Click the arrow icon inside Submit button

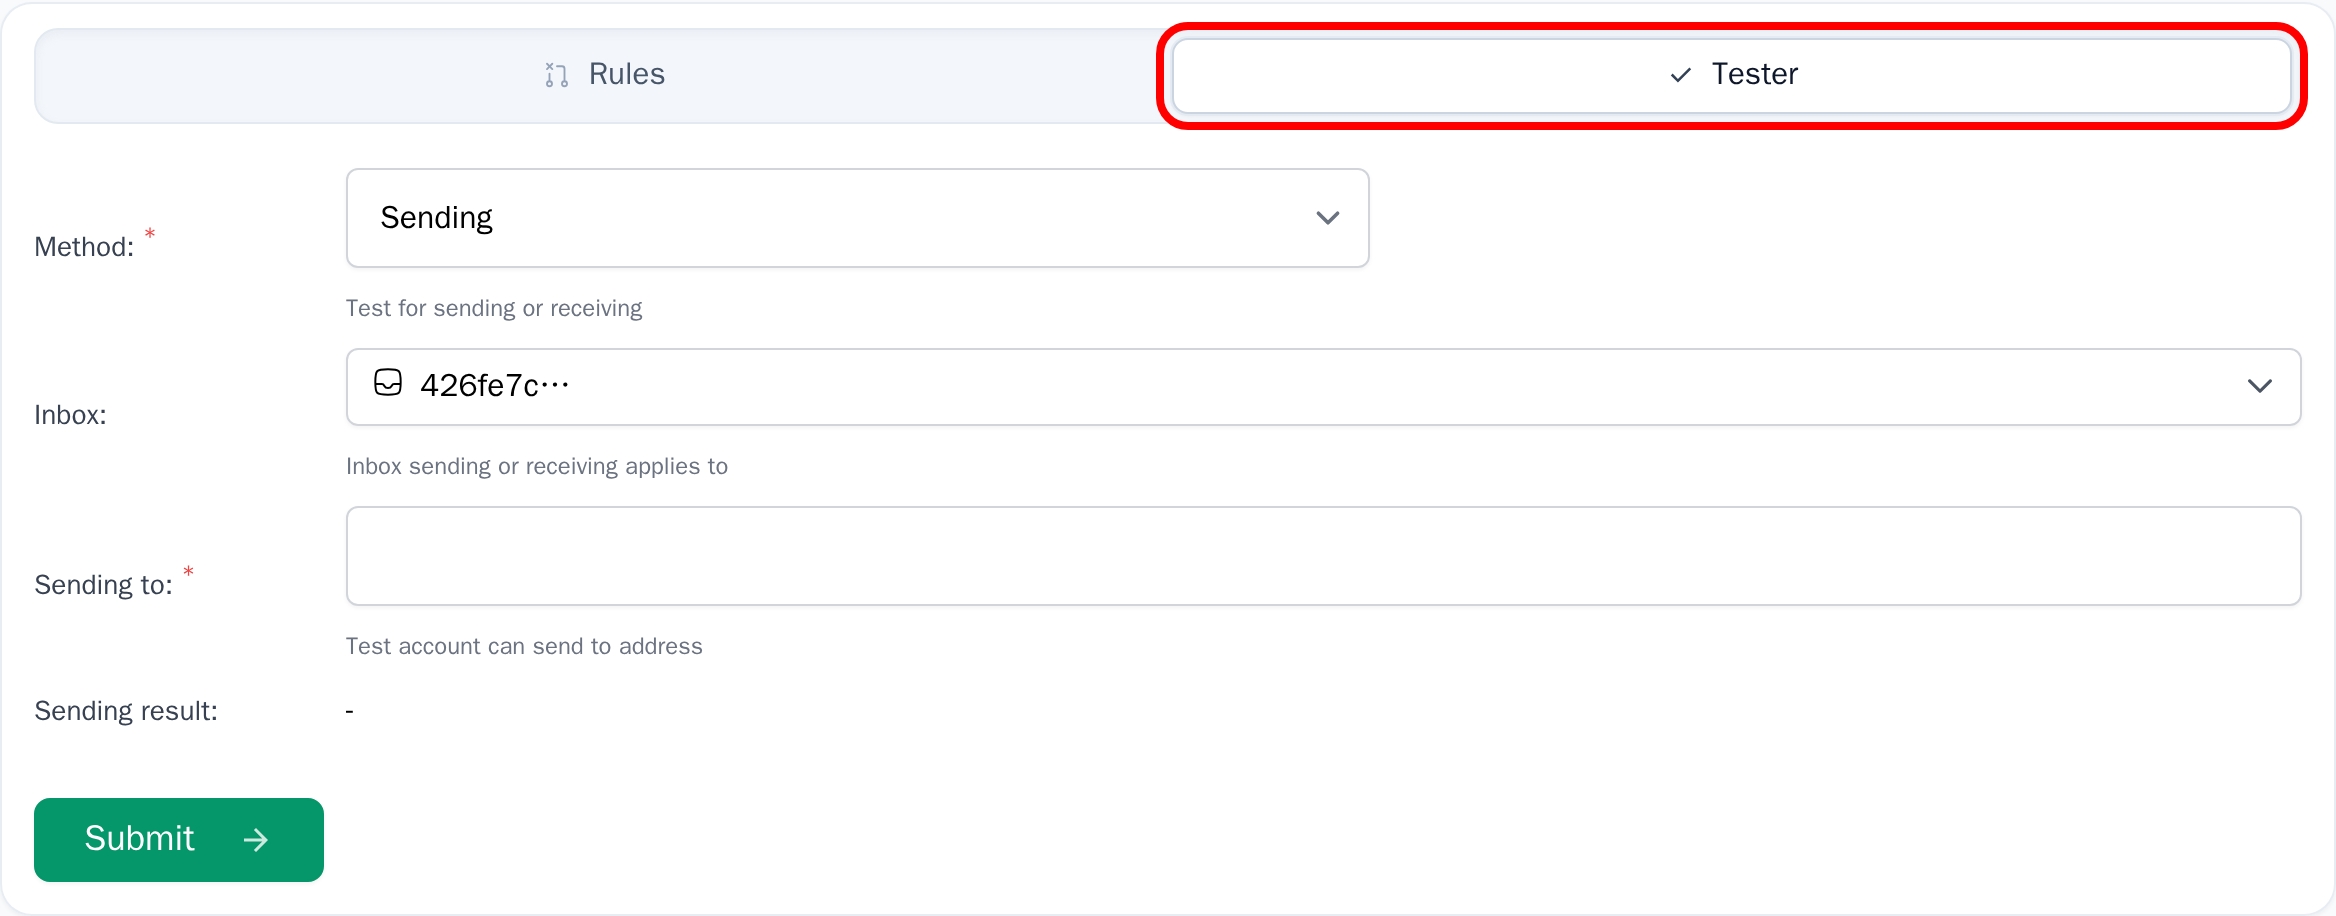coord(256,840)
